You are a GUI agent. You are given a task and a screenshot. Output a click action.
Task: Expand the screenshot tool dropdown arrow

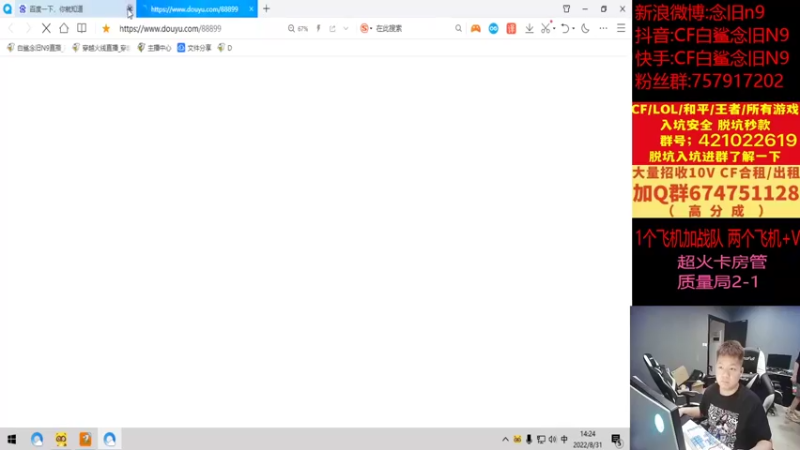[x=554, y=29]
